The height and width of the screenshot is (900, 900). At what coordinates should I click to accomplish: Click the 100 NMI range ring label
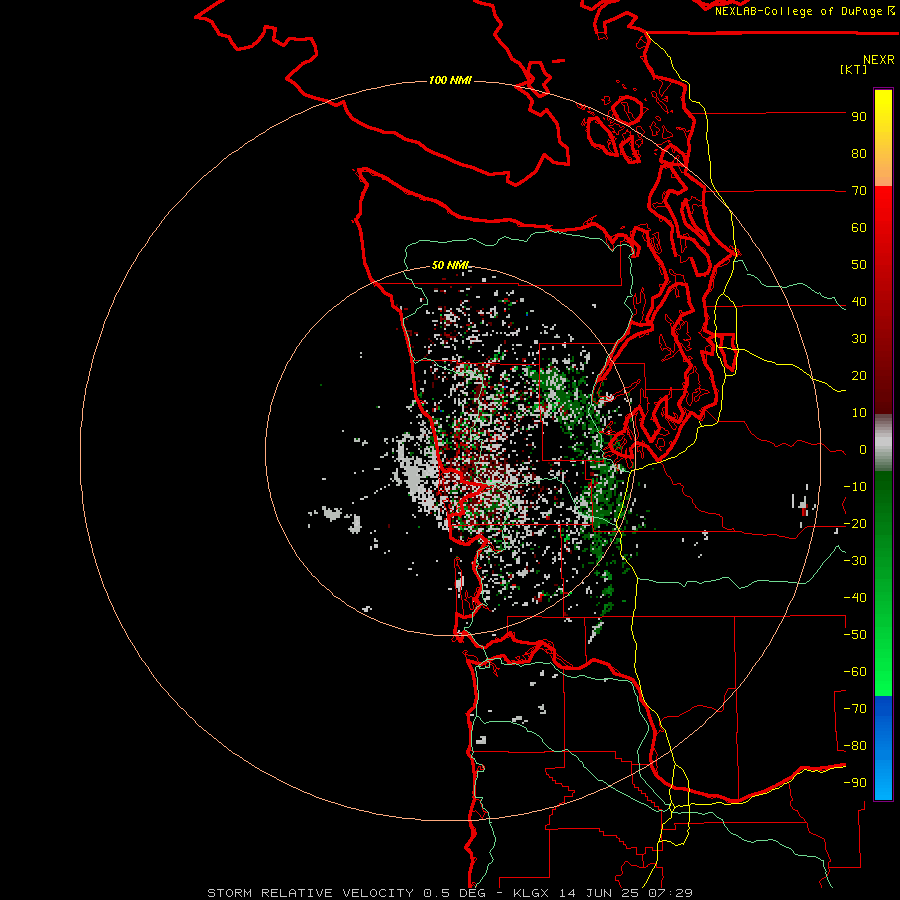pos(450,80)
